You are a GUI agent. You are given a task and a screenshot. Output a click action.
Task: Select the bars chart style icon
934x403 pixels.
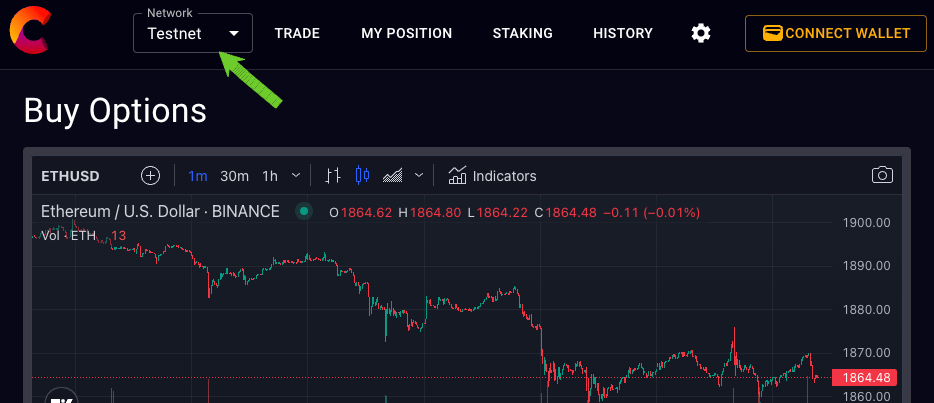click(x=334, y=176)
